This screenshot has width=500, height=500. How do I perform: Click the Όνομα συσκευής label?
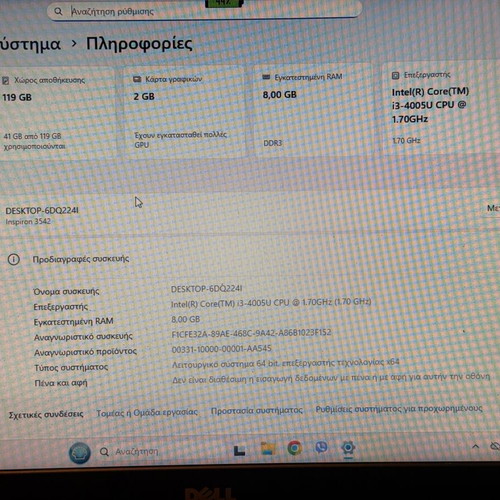click(66, 291)
